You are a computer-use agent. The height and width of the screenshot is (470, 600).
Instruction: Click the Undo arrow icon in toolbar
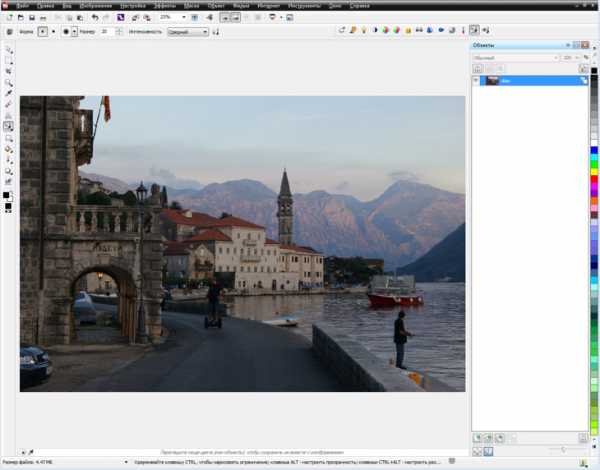[x=94, y=17]
